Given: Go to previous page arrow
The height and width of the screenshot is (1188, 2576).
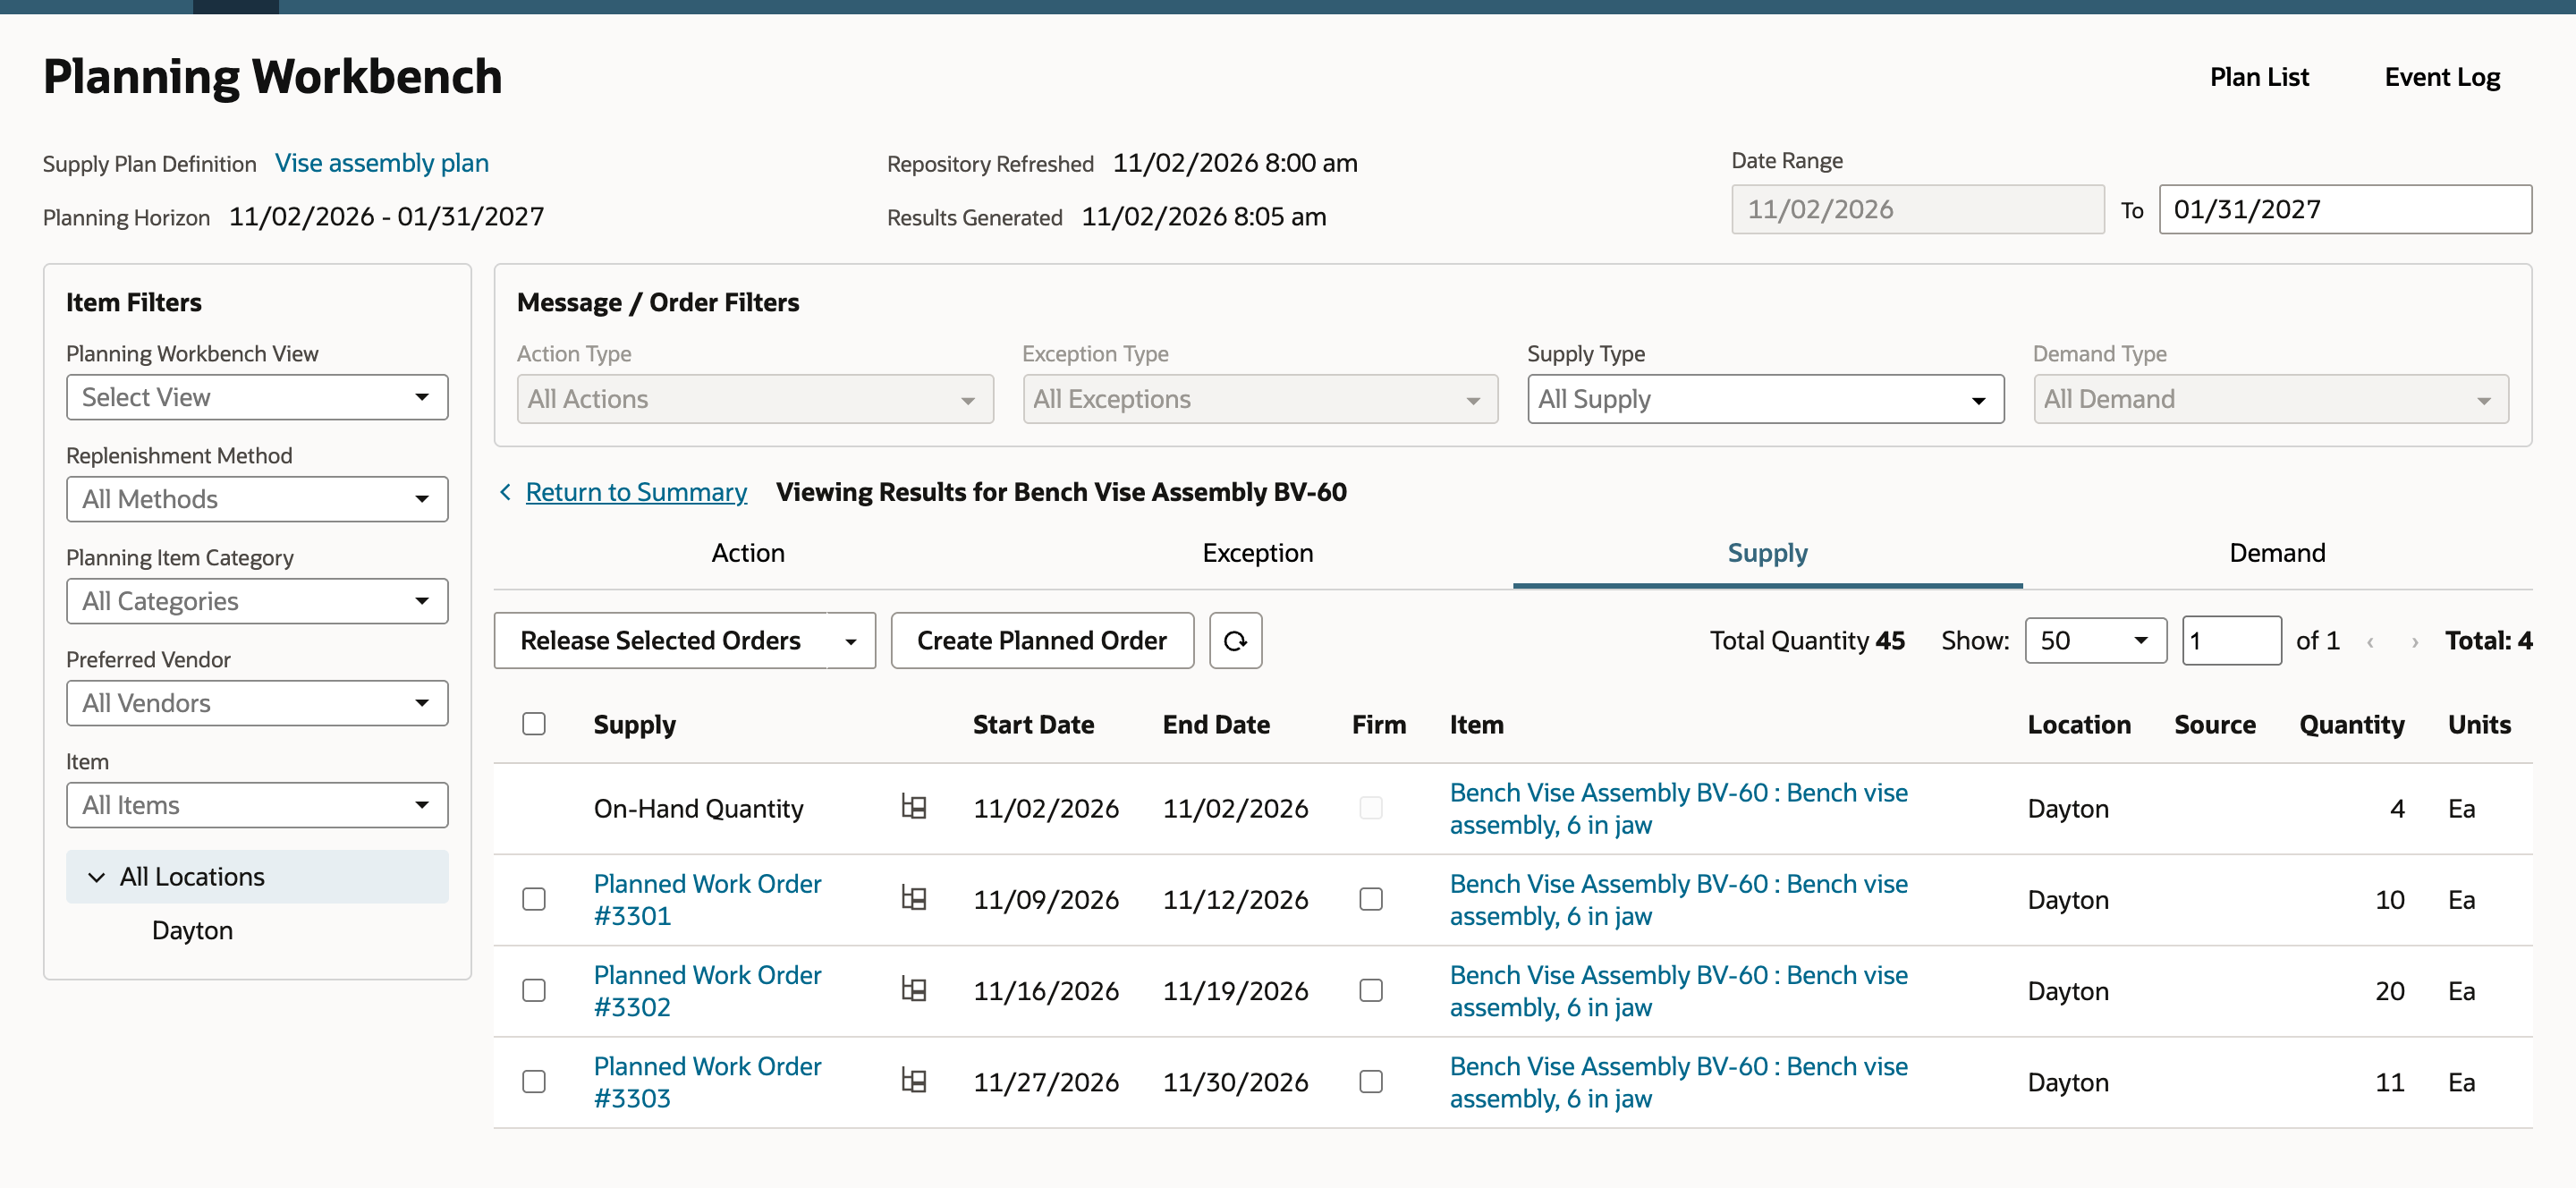Looking at the screenshot, I should point(2370,642).
